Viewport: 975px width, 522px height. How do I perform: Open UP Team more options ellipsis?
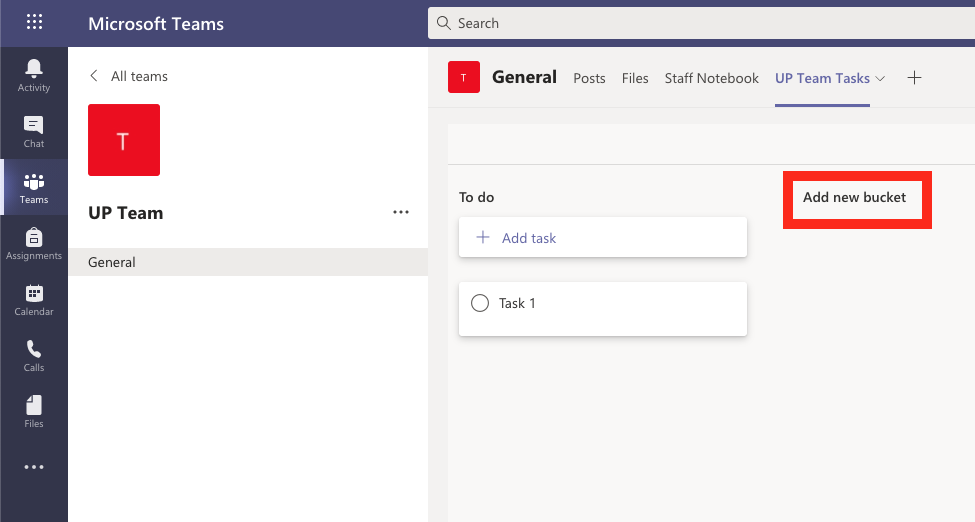pyautogui.click(x=401, y=212)
